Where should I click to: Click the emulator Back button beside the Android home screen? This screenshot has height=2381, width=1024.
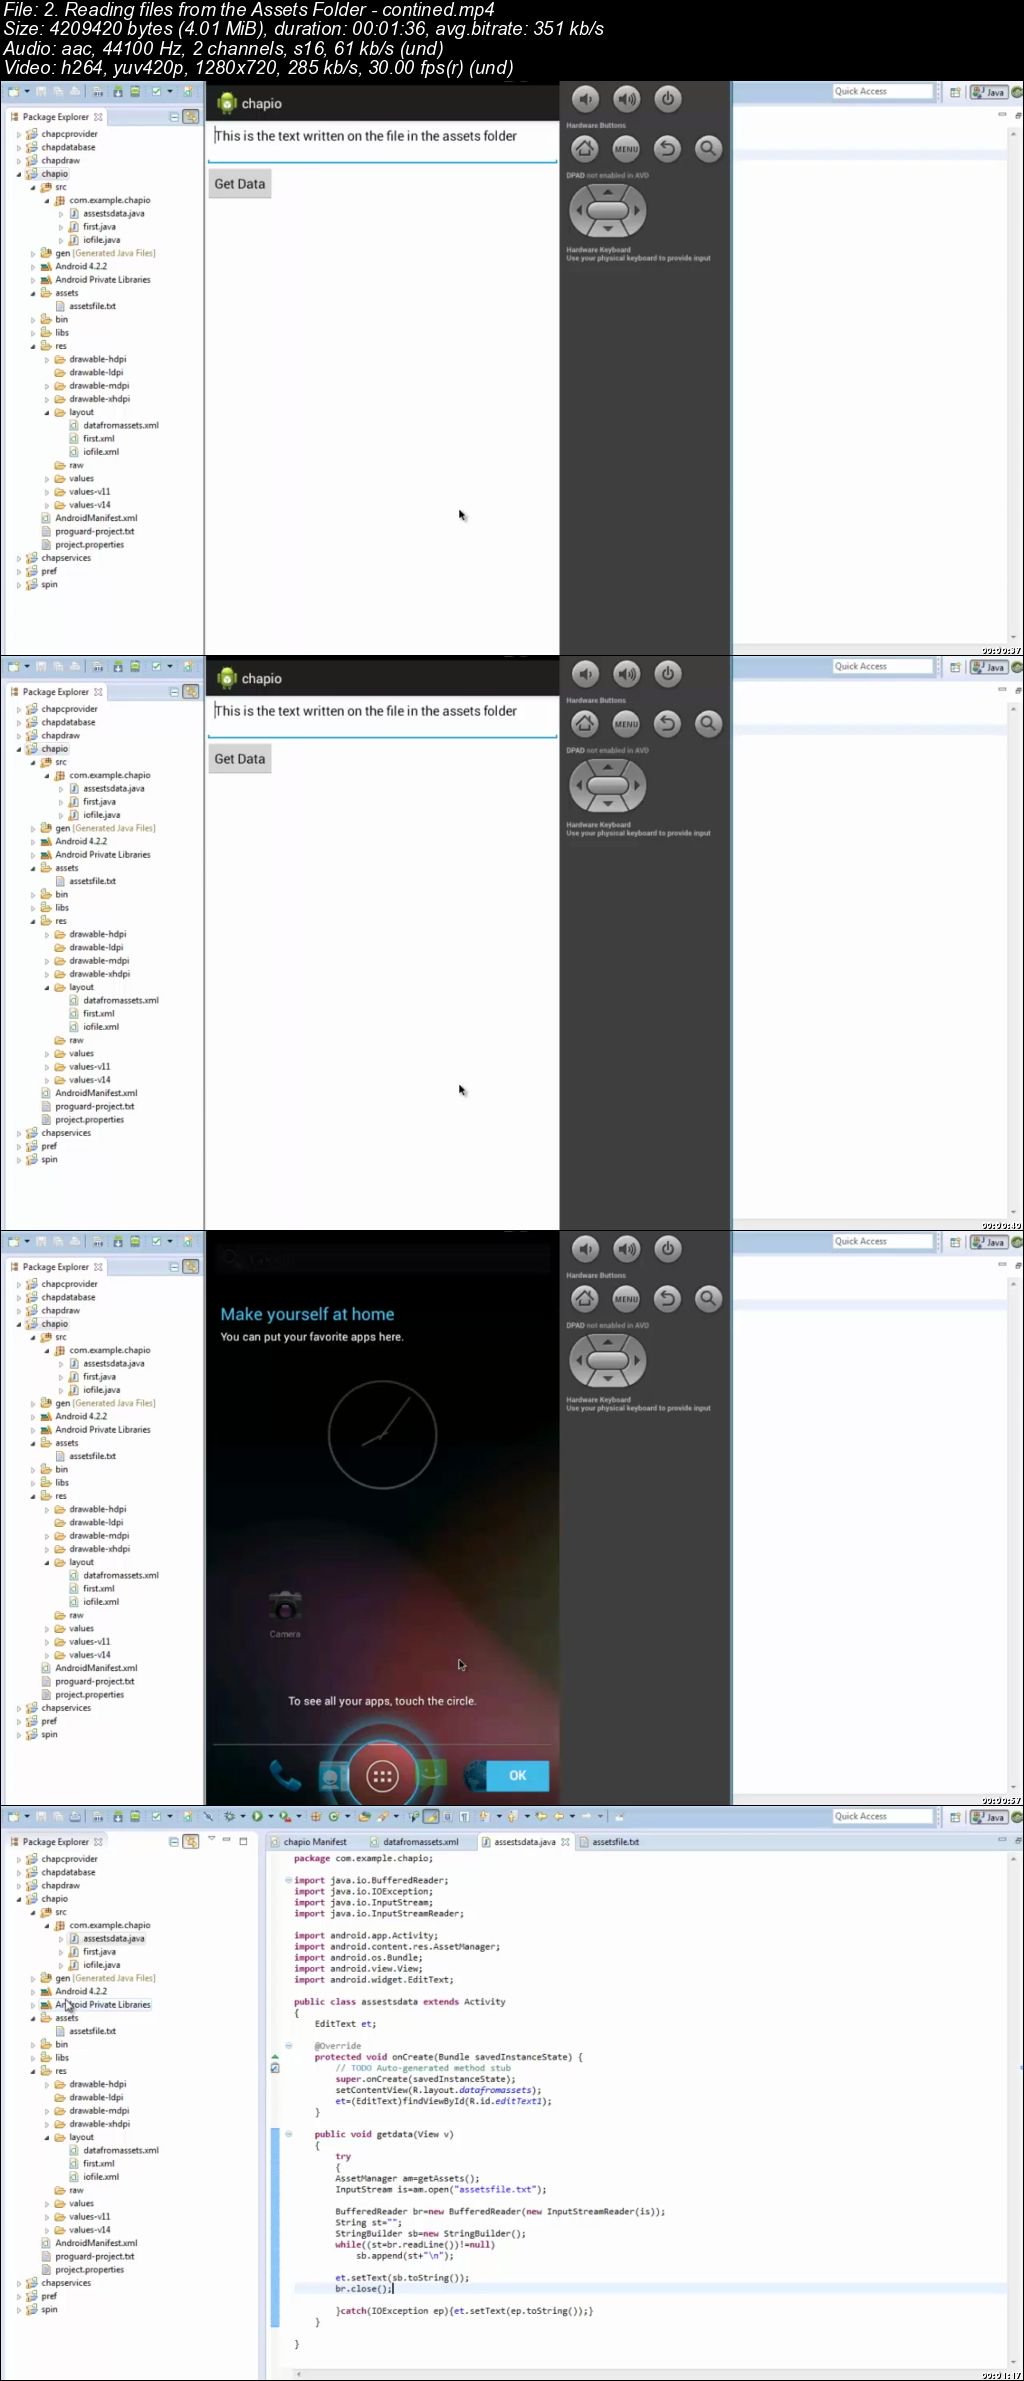(x=667, y=1299)
